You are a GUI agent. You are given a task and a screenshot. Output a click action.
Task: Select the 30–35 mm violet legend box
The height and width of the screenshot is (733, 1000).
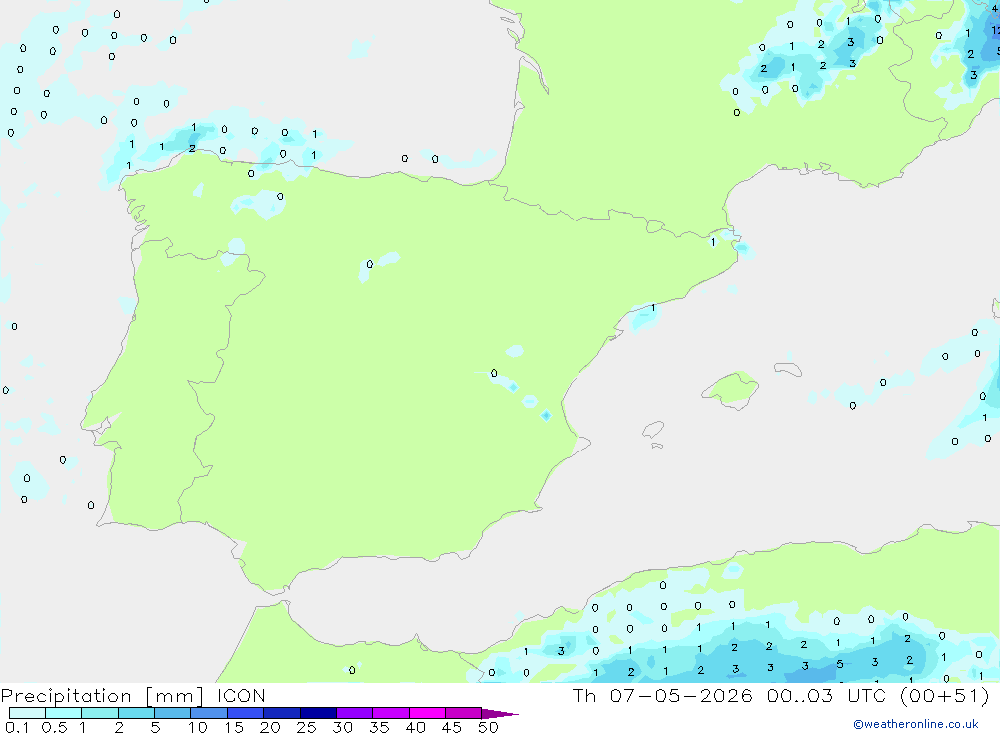355,713
